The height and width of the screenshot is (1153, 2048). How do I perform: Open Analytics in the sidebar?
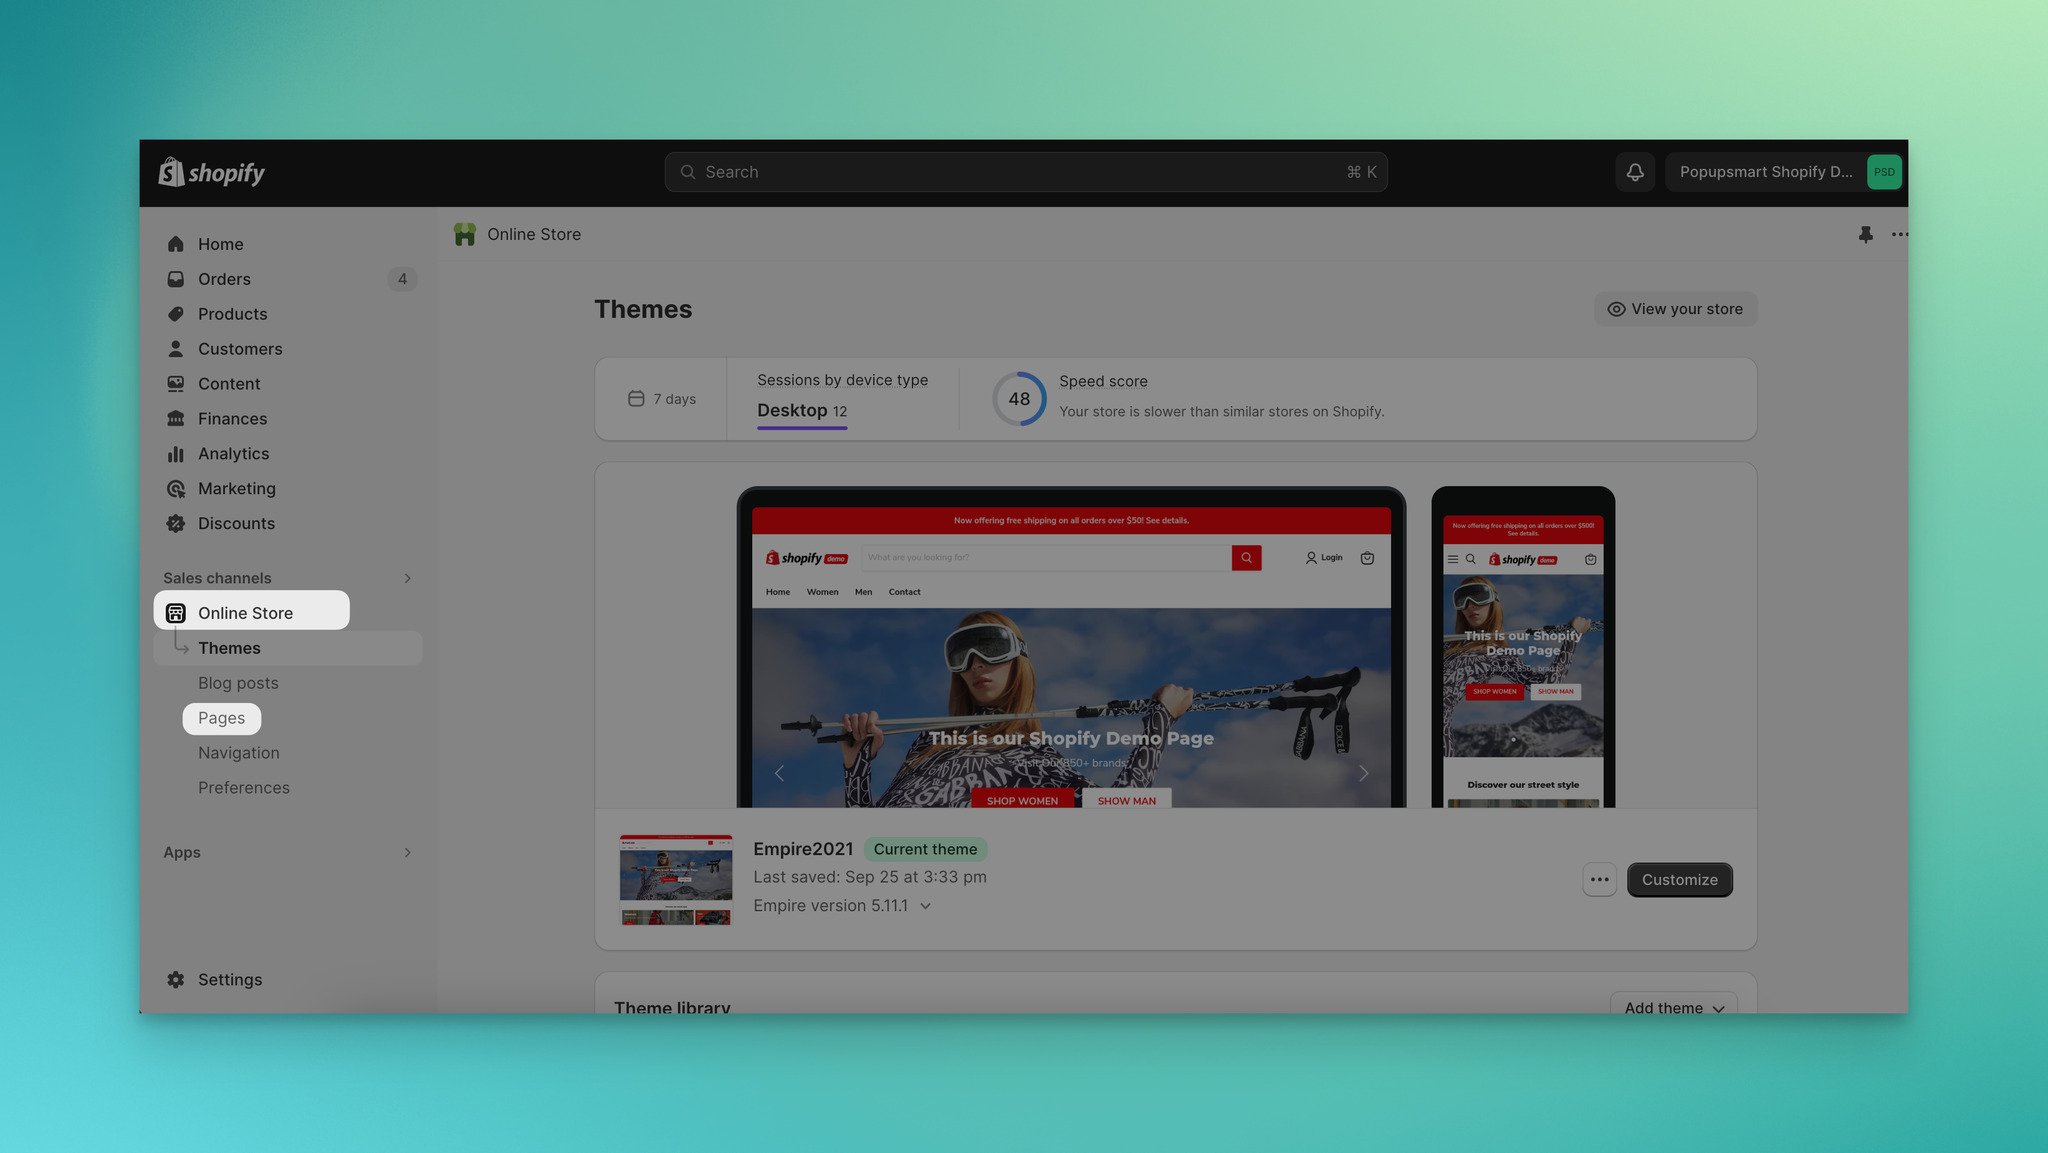point(234,454)
